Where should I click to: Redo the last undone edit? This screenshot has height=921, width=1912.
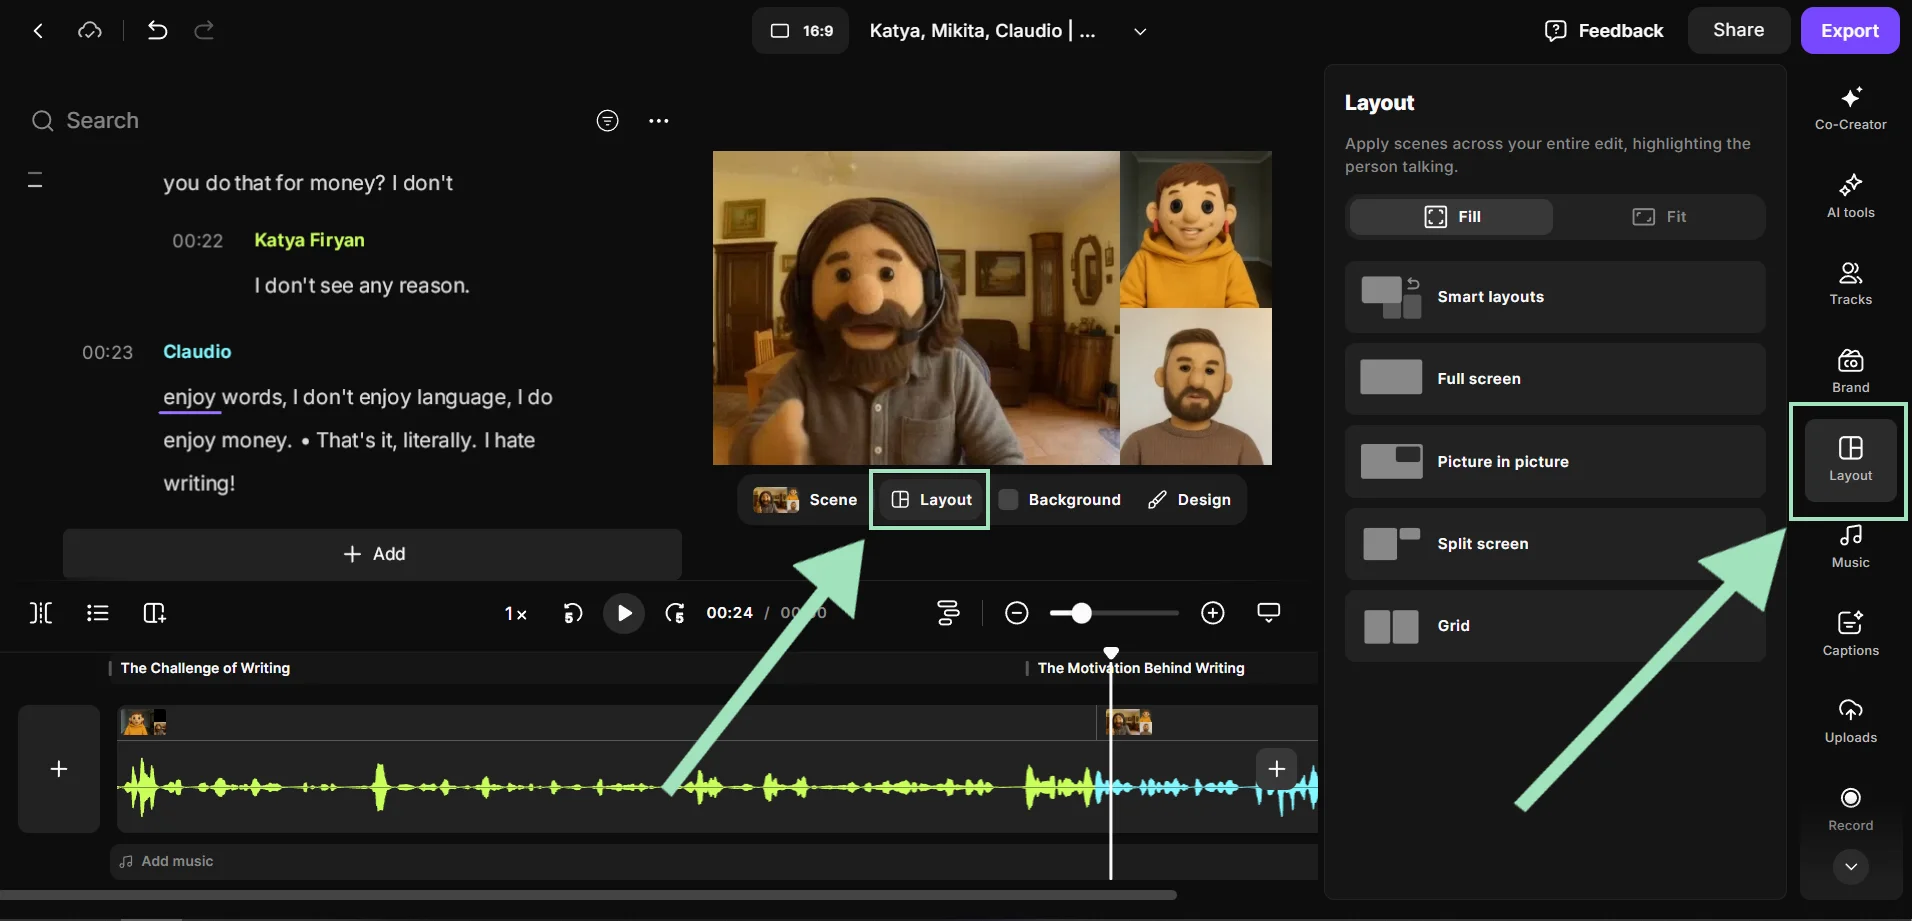click(x=204, y=31)
